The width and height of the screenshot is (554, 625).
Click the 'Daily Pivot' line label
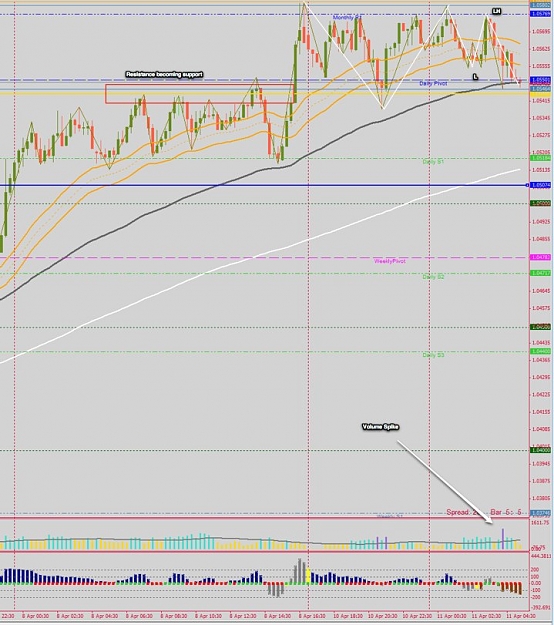coord(433,83)
